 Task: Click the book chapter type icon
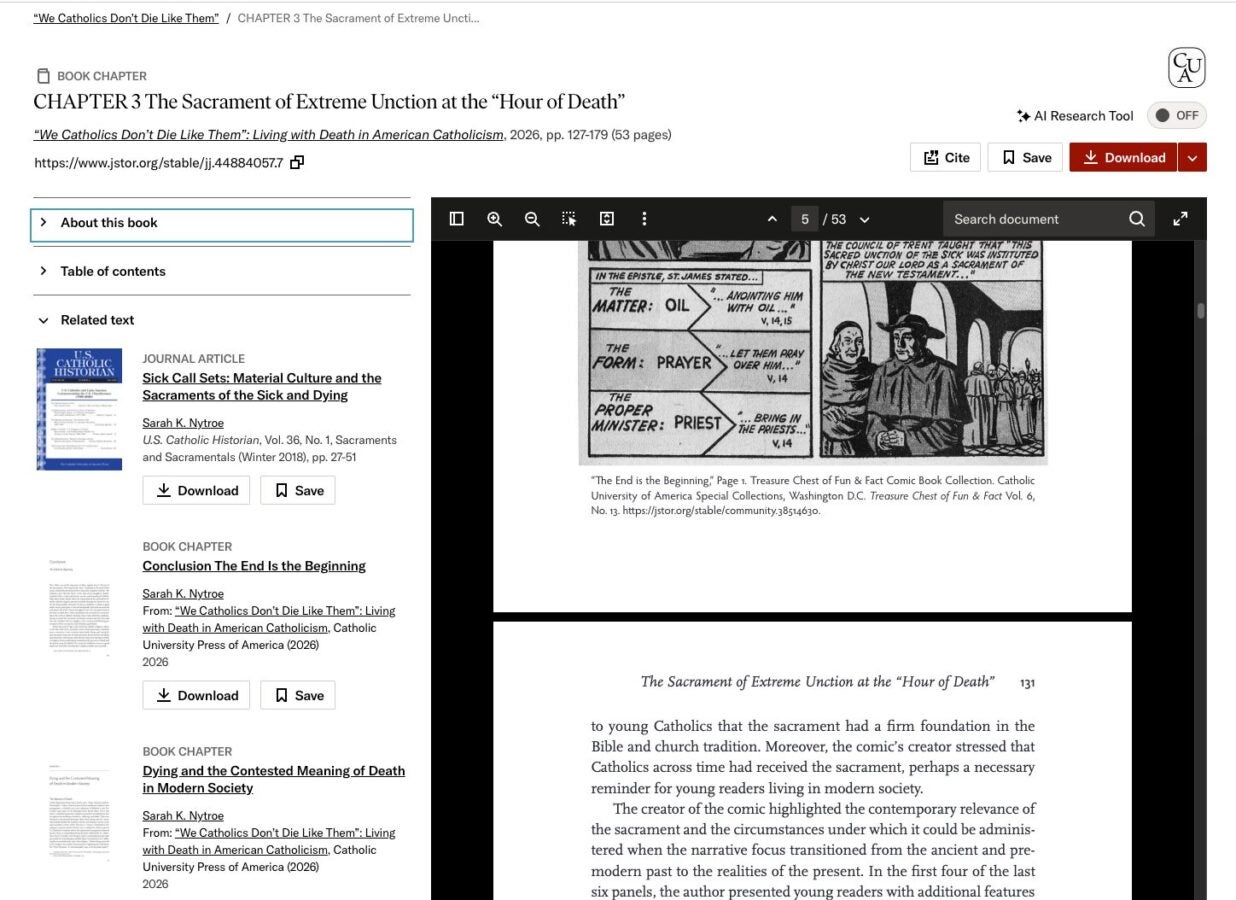coord(43,76)
